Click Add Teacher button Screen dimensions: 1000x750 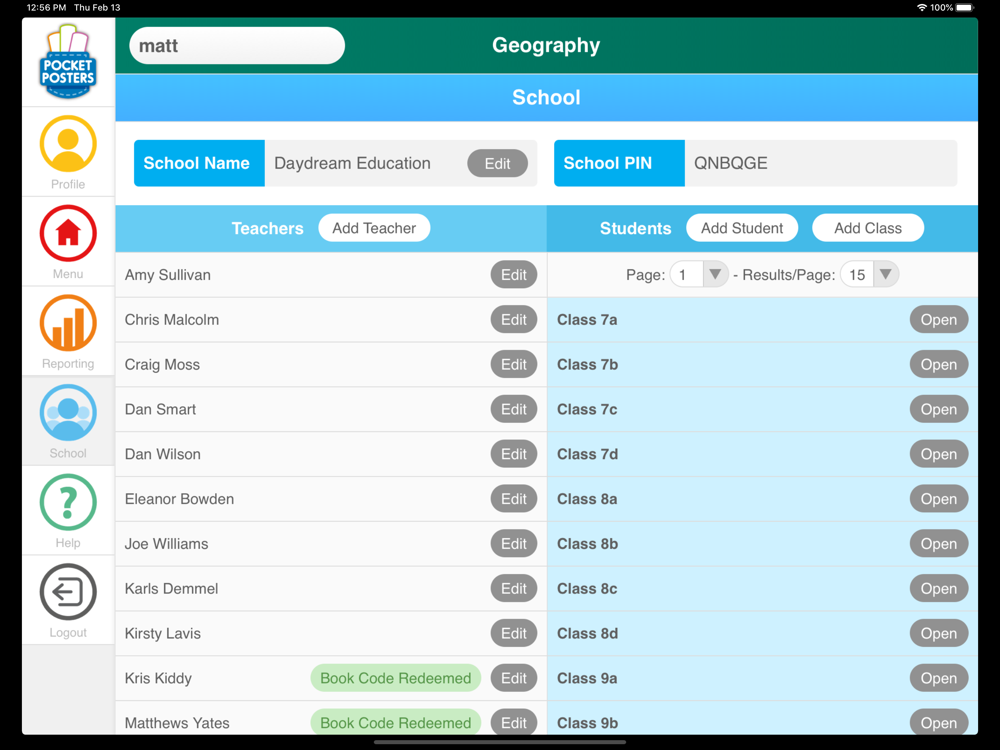[374, 228]
